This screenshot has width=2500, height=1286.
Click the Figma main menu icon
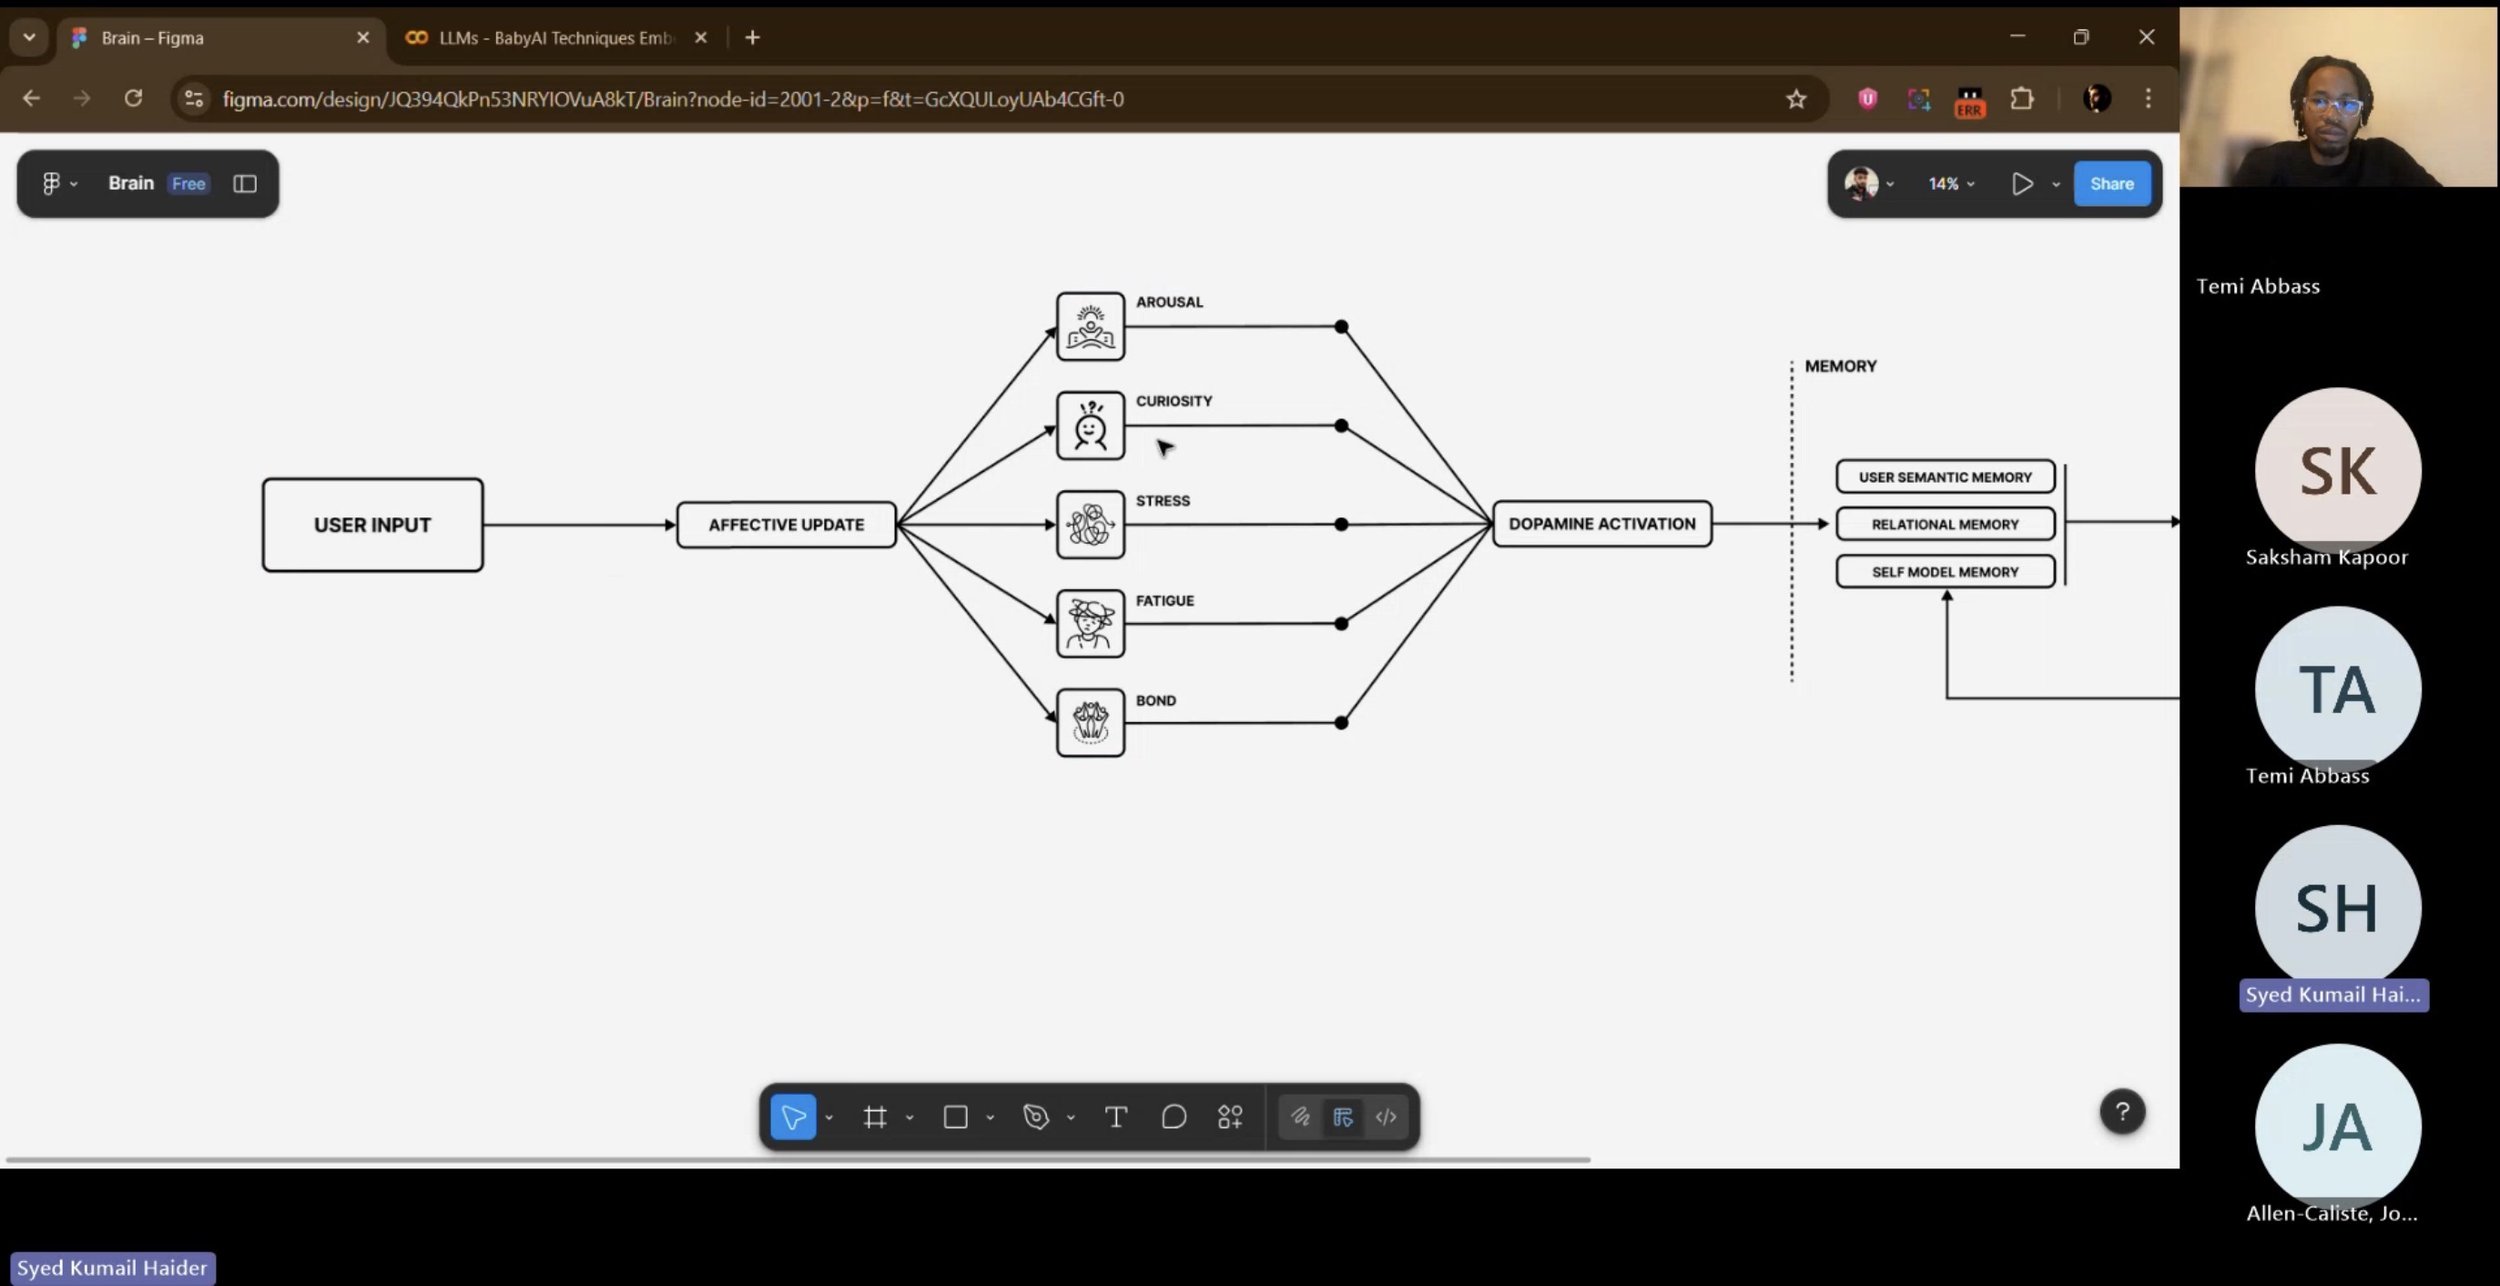coord(52,183)
